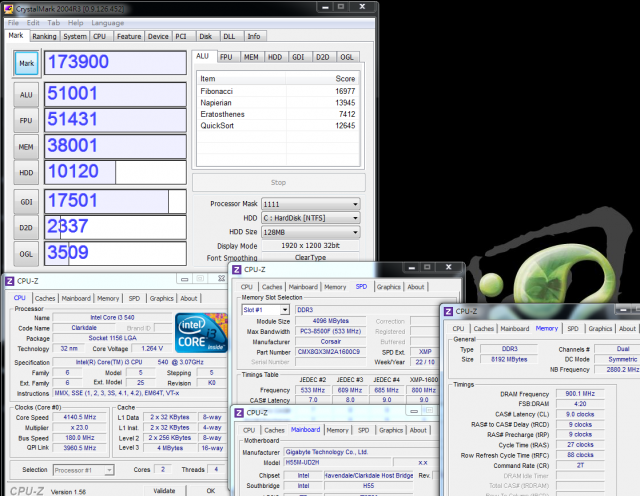Open the Device tab in CrystalMark
640x496 pixels.
pyautogui.click(x=158, y=36)
